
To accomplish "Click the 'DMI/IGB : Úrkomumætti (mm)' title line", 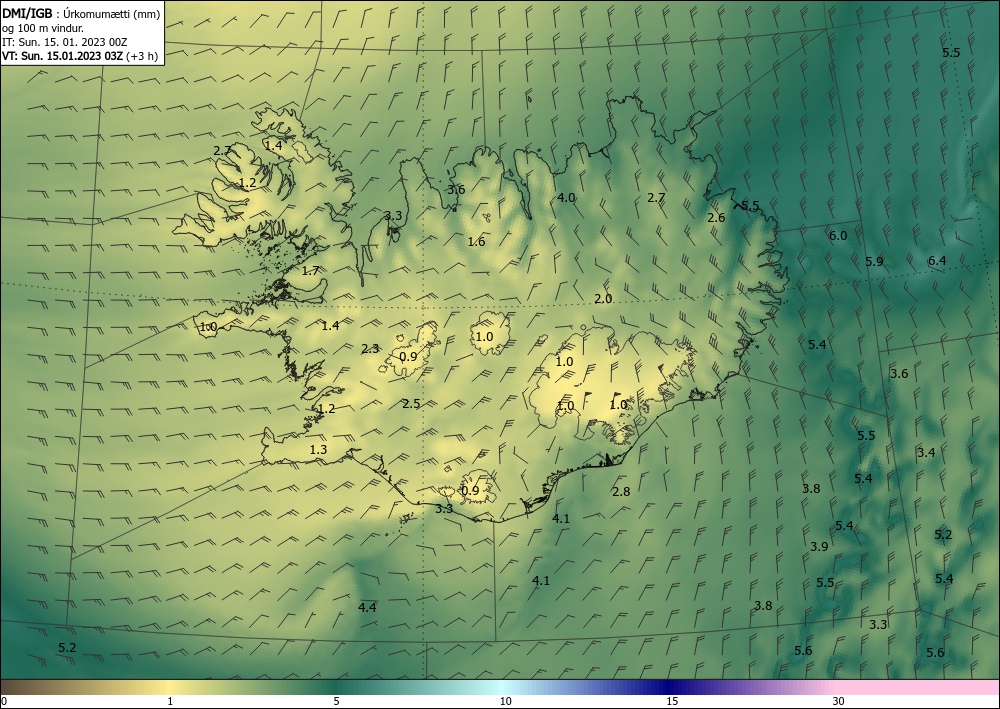I will coord(81,13).
